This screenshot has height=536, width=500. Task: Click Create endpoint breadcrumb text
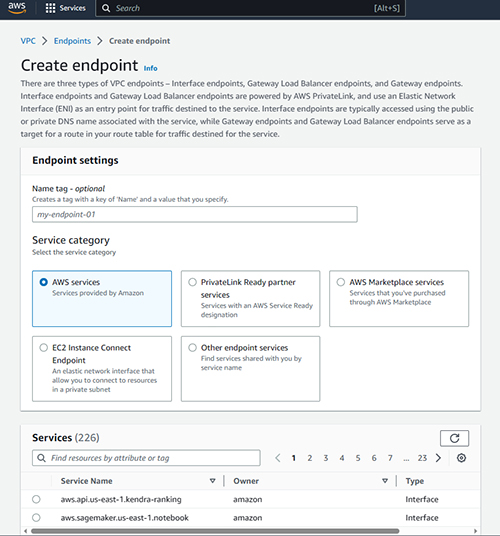[x=139, y=41]
